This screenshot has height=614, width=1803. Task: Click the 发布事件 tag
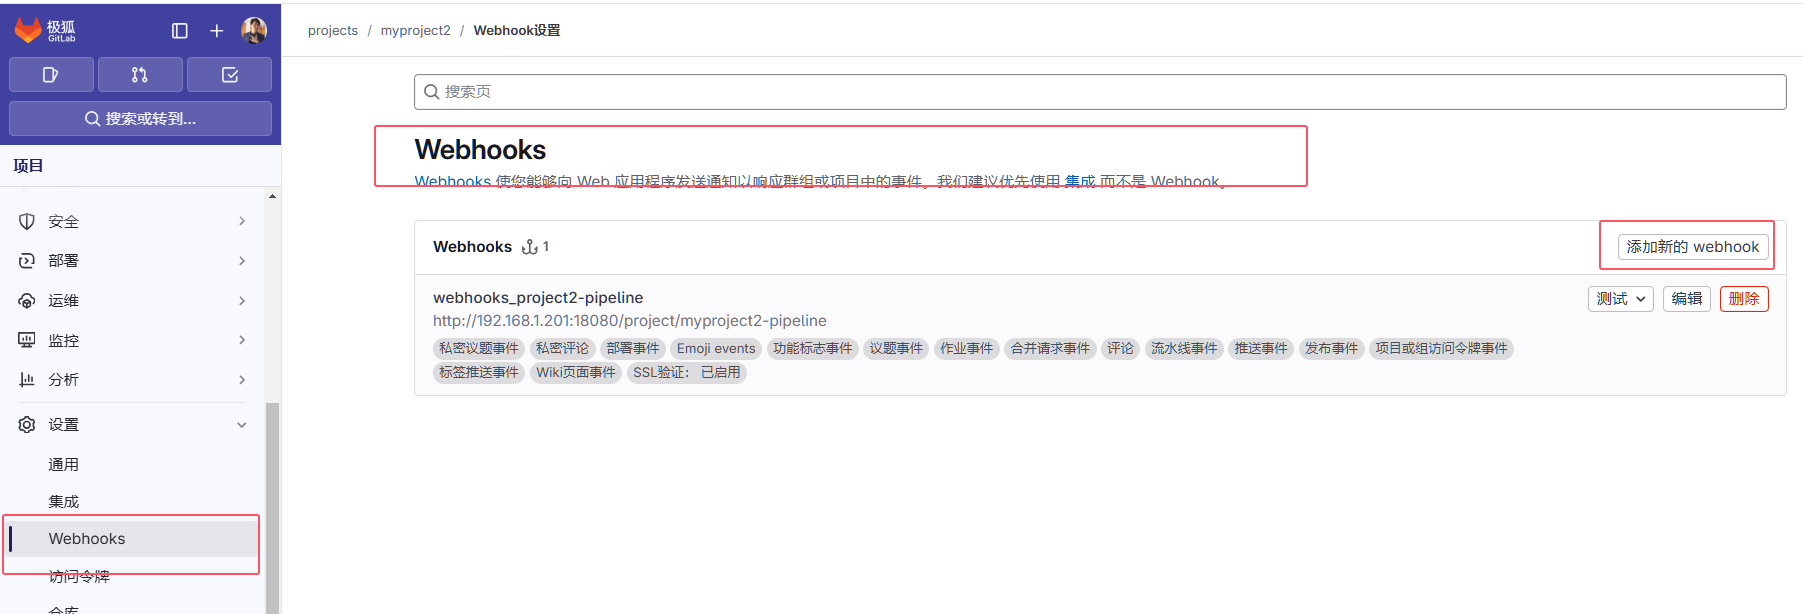coord(1331,349)
